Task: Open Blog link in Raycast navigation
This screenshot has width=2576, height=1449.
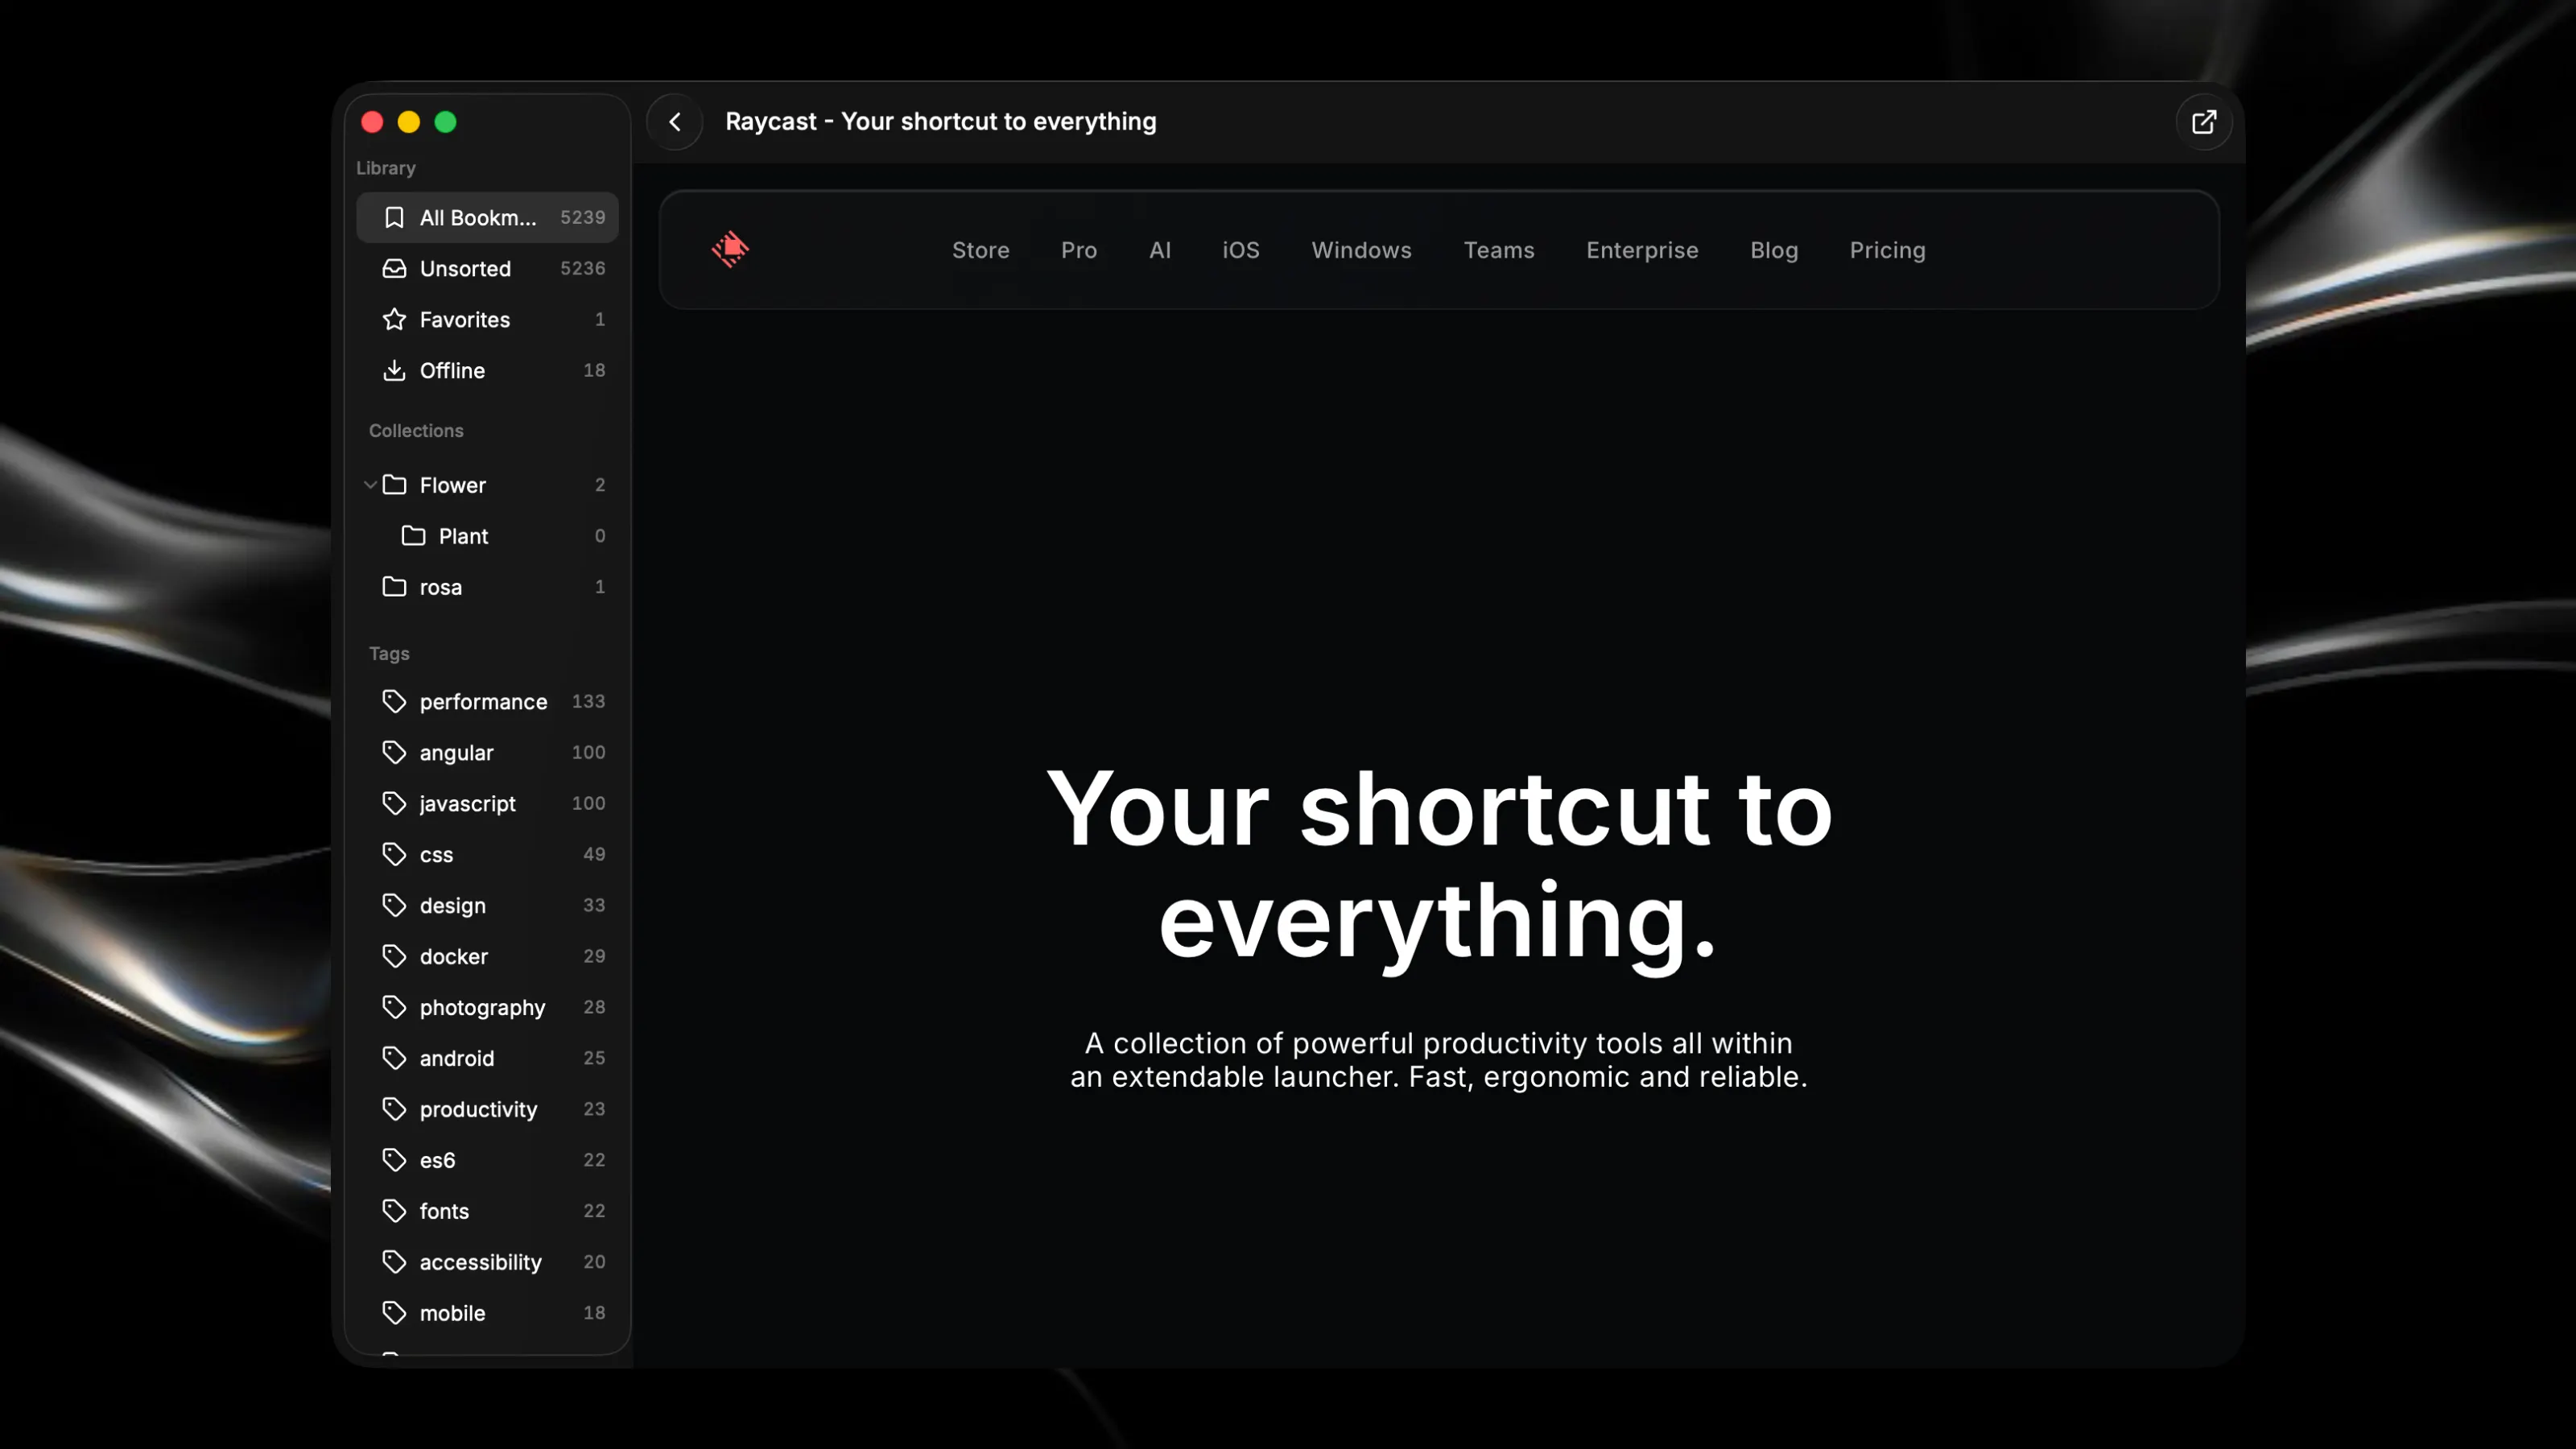Action: (x=1774, y=250)
